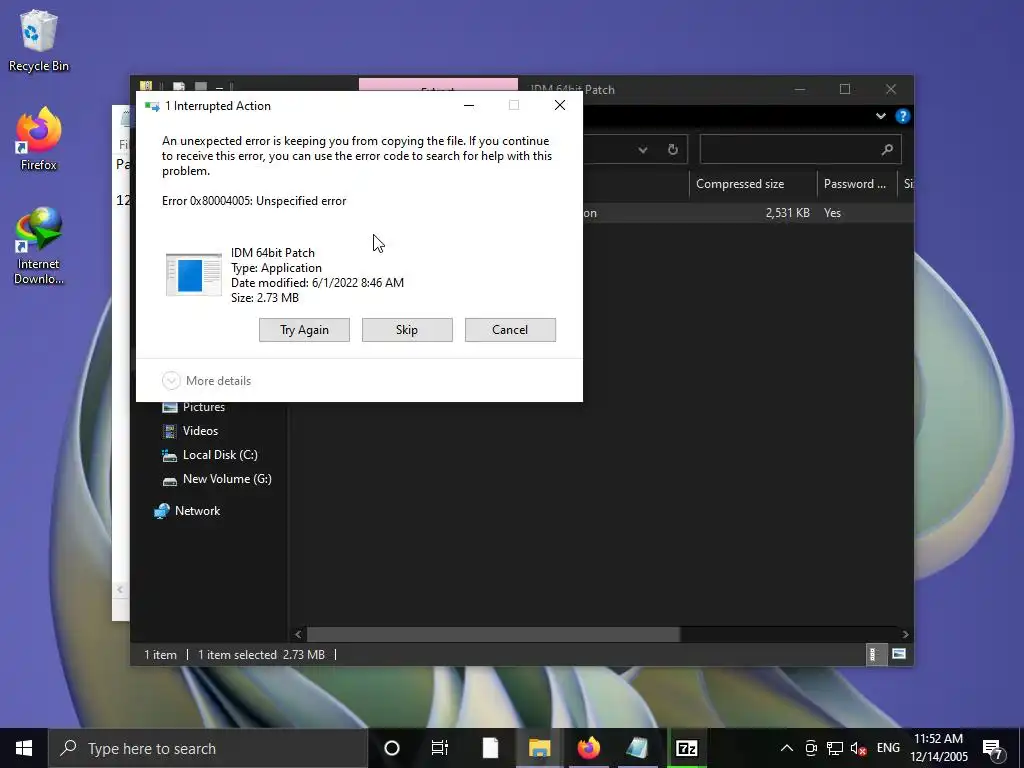
Task: Open the clock showing 11:52 AM
Action: [x=938, y=748]
